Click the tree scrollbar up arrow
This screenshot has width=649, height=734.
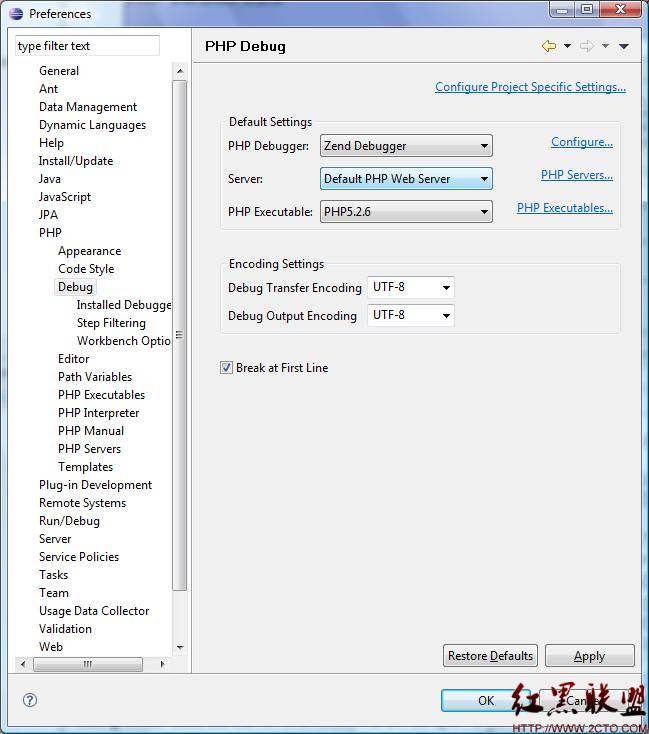[x=180, y=71]
